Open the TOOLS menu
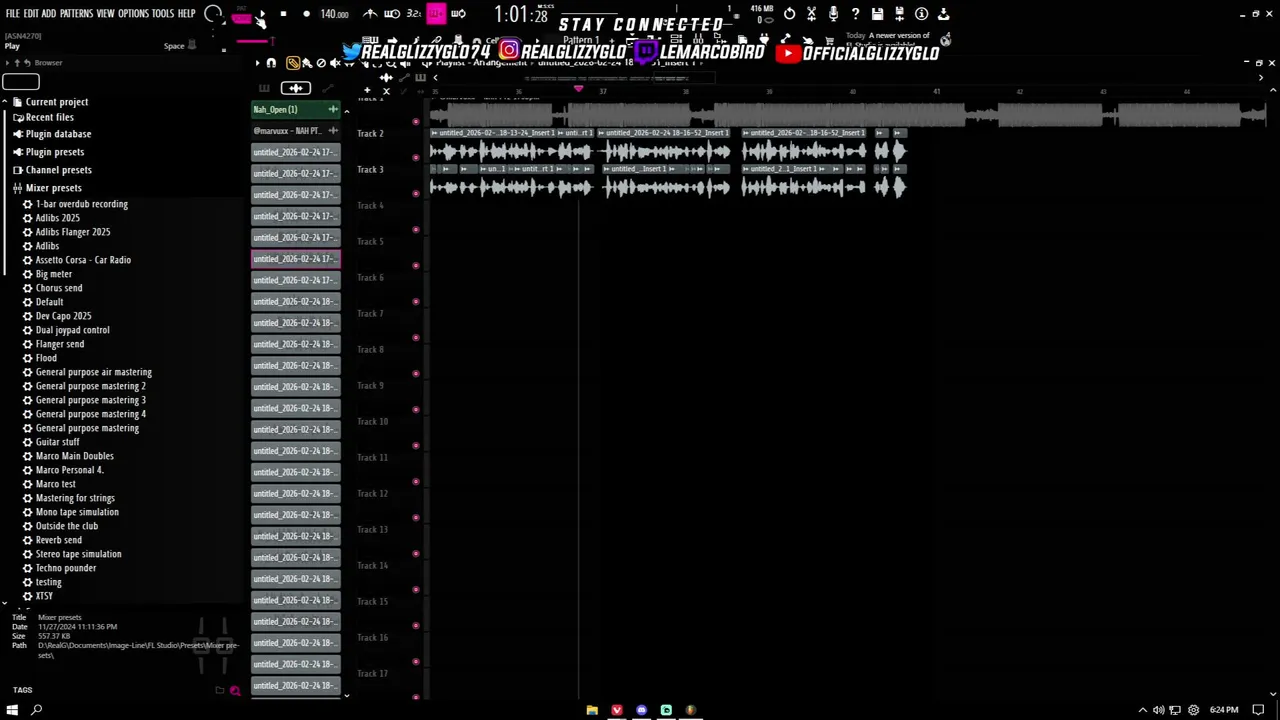This screenshot has height=720, width=1280. click(x=162, y=14)
